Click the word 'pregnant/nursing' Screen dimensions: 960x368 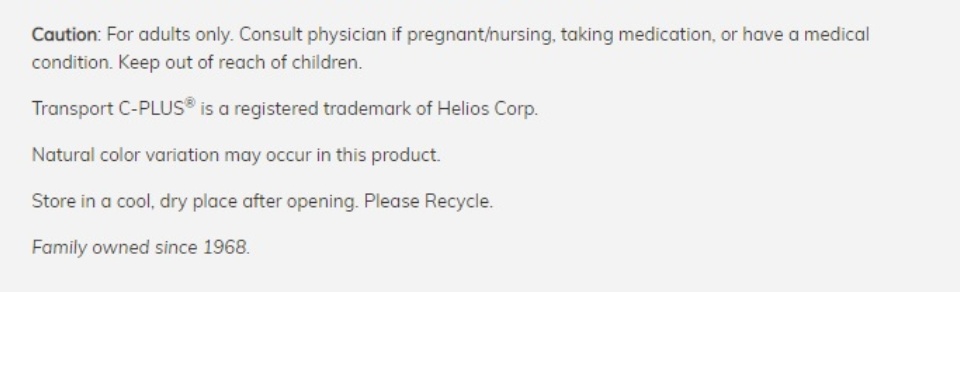click(480, 35)
